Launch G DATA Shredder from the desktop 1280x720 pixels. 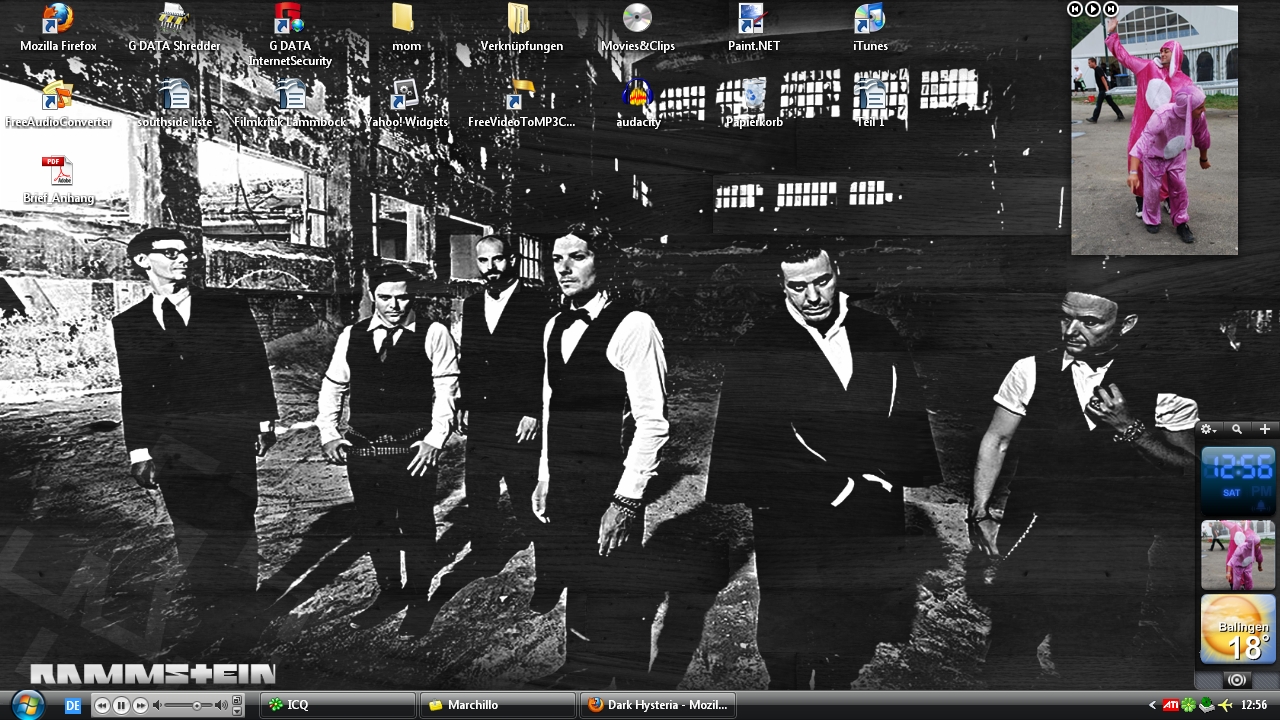pos(174,28)
